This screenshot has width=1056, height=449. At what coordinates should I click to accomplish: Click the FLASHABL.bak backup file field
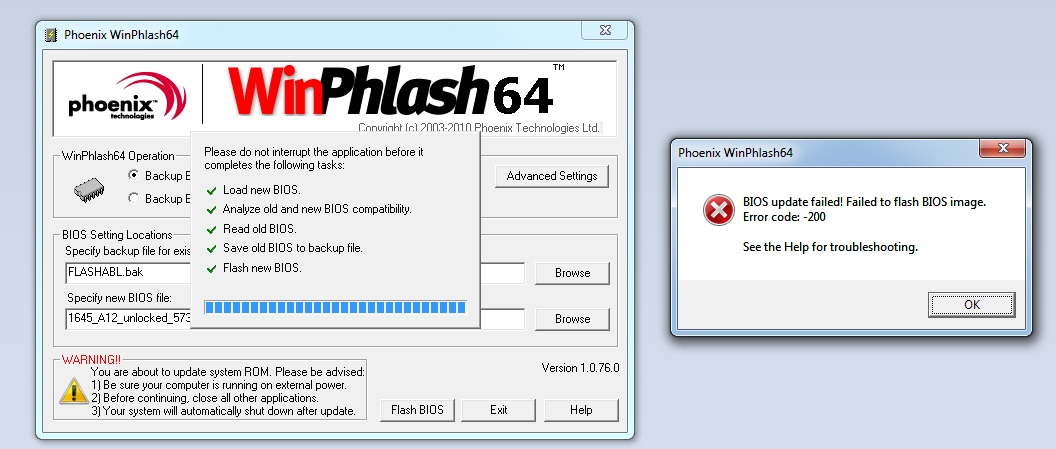128,273
